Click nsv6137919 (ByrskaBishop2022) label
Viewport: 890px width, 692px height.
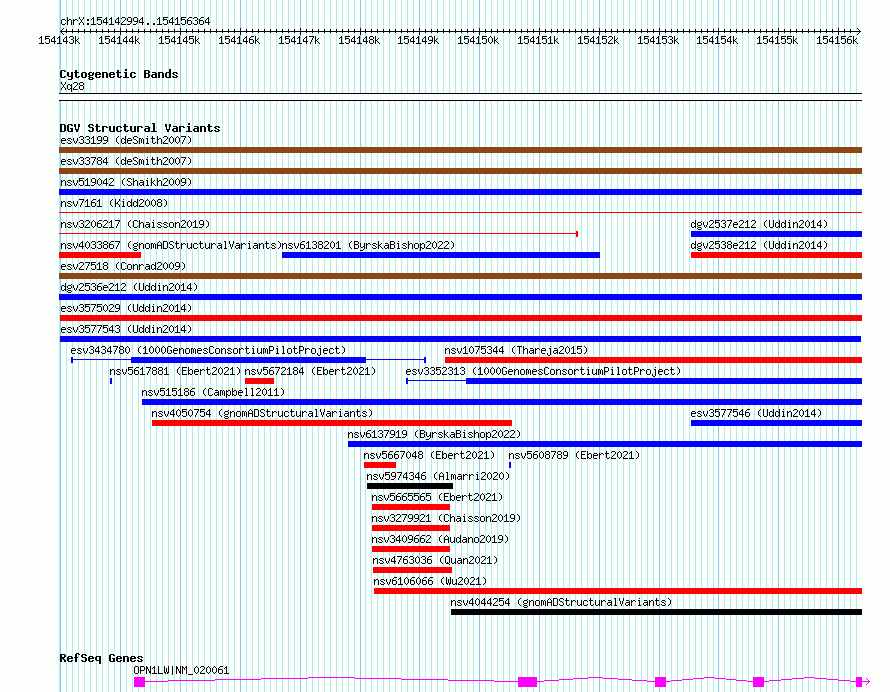[434, 434]
